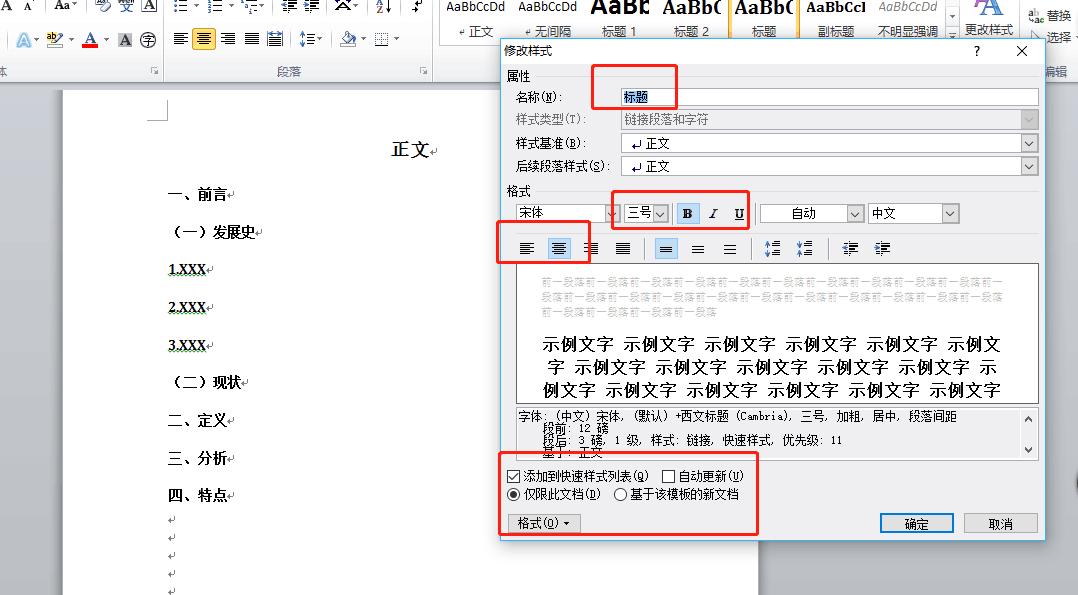Click 更改样式 on the ribbon

point(989,22)
